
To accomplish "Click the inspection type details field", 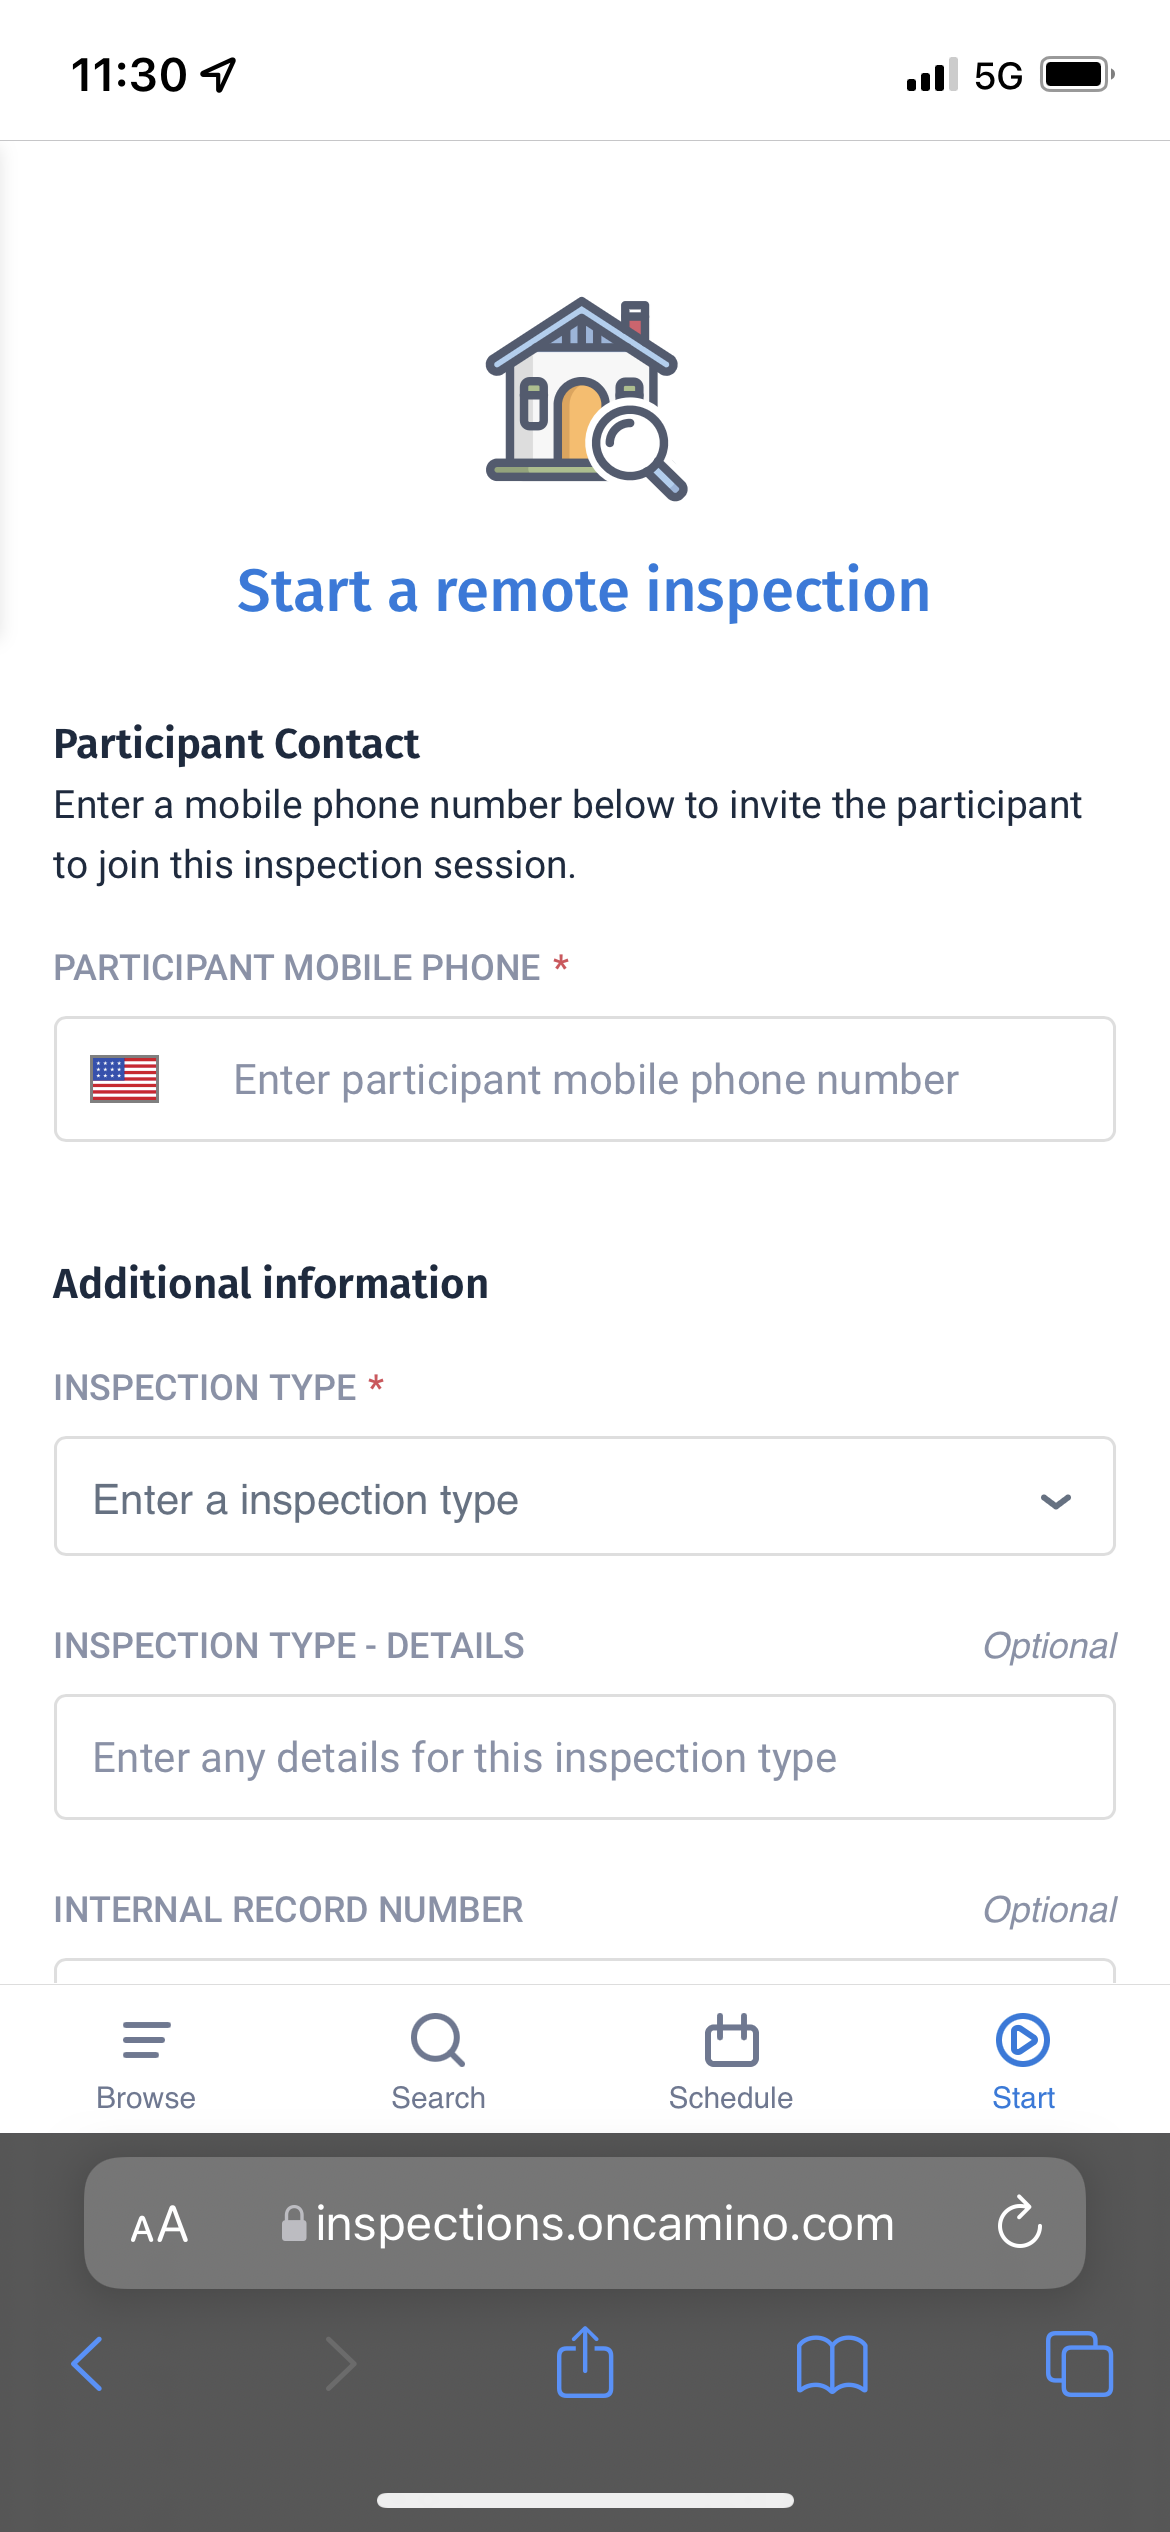I will point(585,1757).
